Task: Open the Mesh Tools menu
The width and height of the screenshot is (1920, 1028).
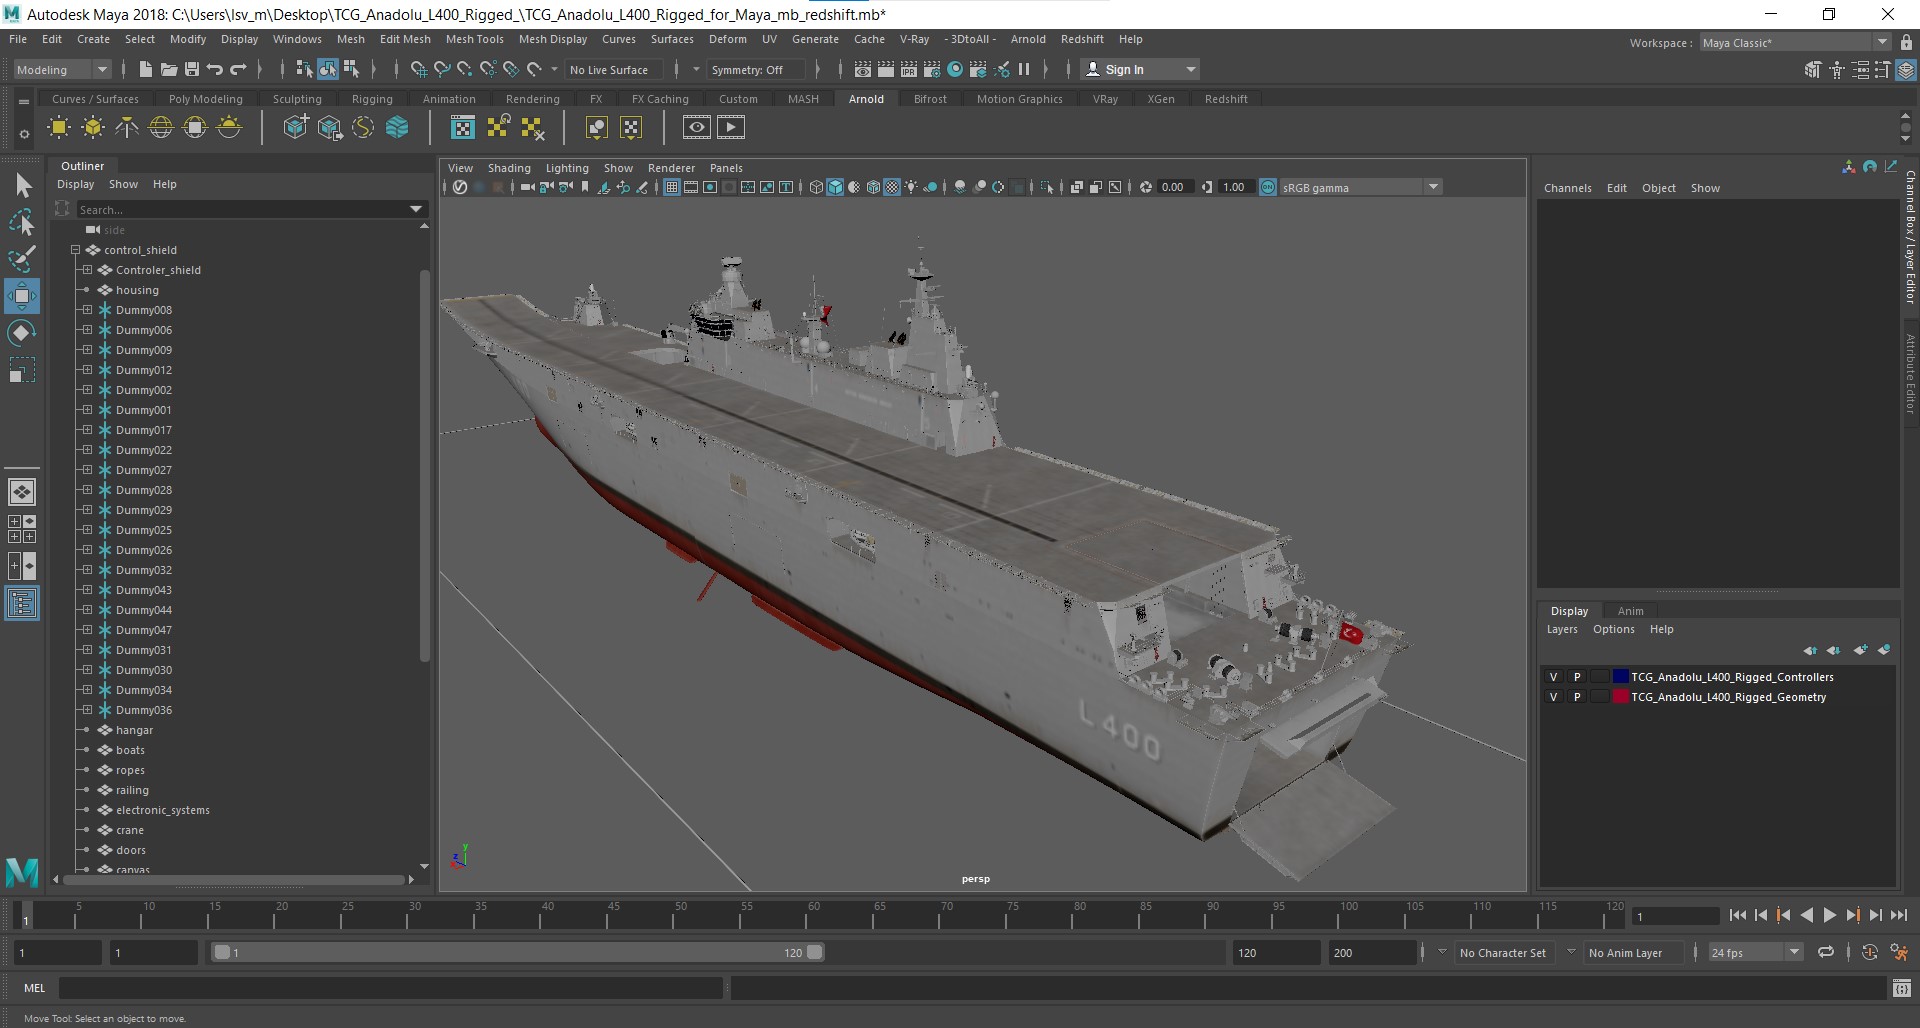Action: tap(474, 39)
